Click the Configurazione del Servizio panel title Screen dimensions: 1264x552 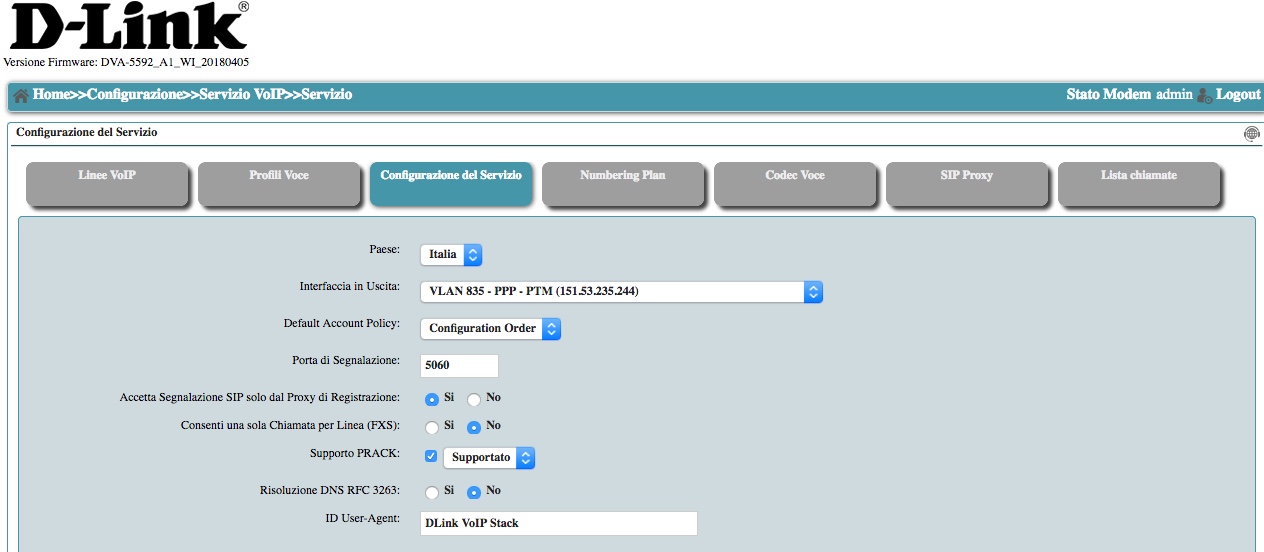pos(87,132)
